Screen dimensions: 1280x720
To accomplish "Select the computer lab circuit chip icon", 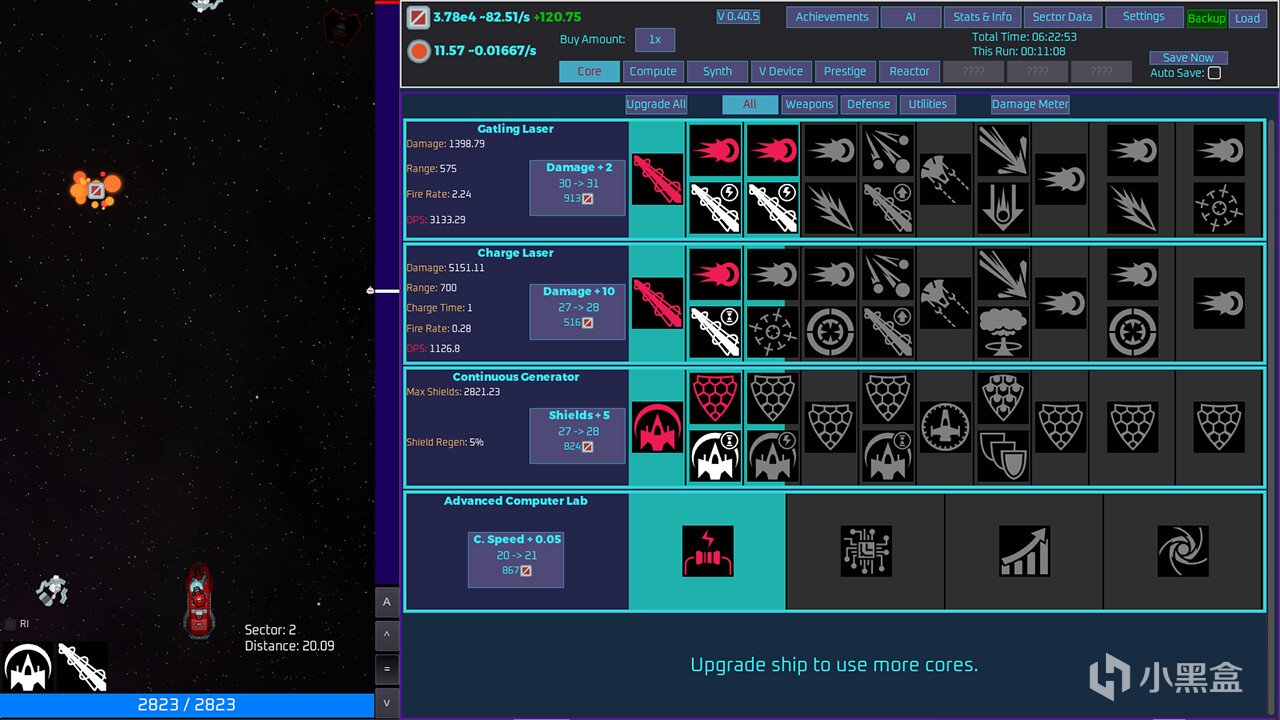I will click(x=866, y=551).
